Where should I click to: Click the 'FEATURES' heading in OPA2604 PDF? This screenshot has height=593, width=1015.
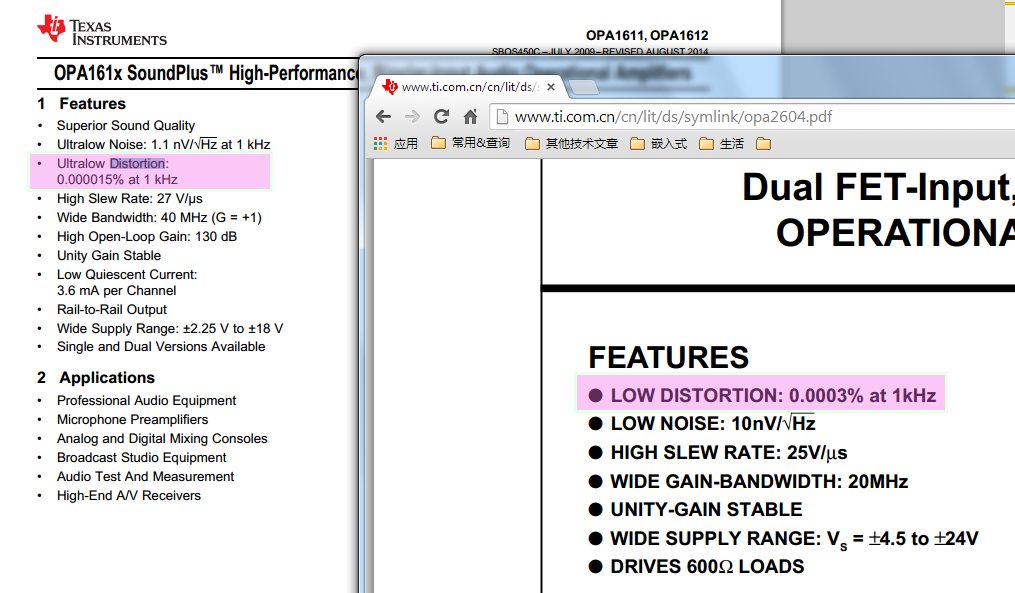668,357
